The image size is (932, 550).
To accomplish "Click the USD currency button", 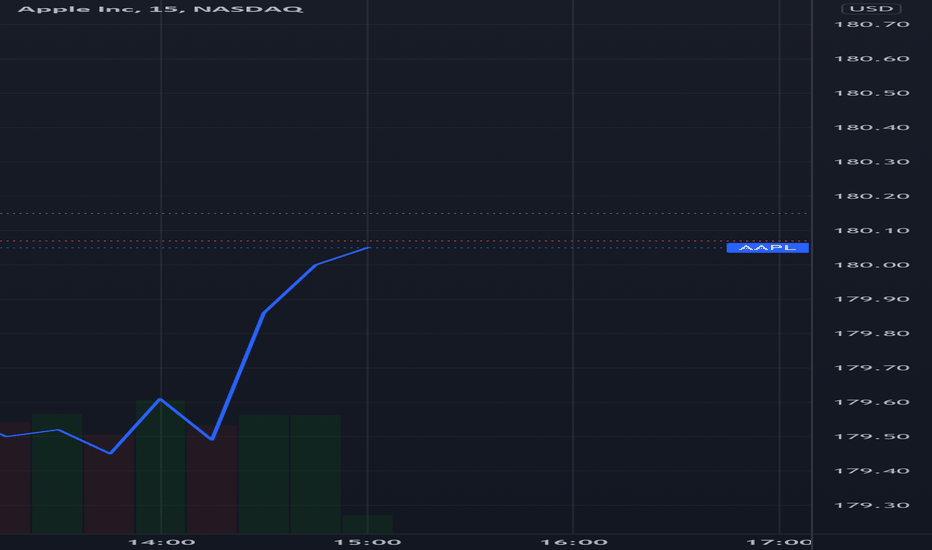I will pos(871,9).
